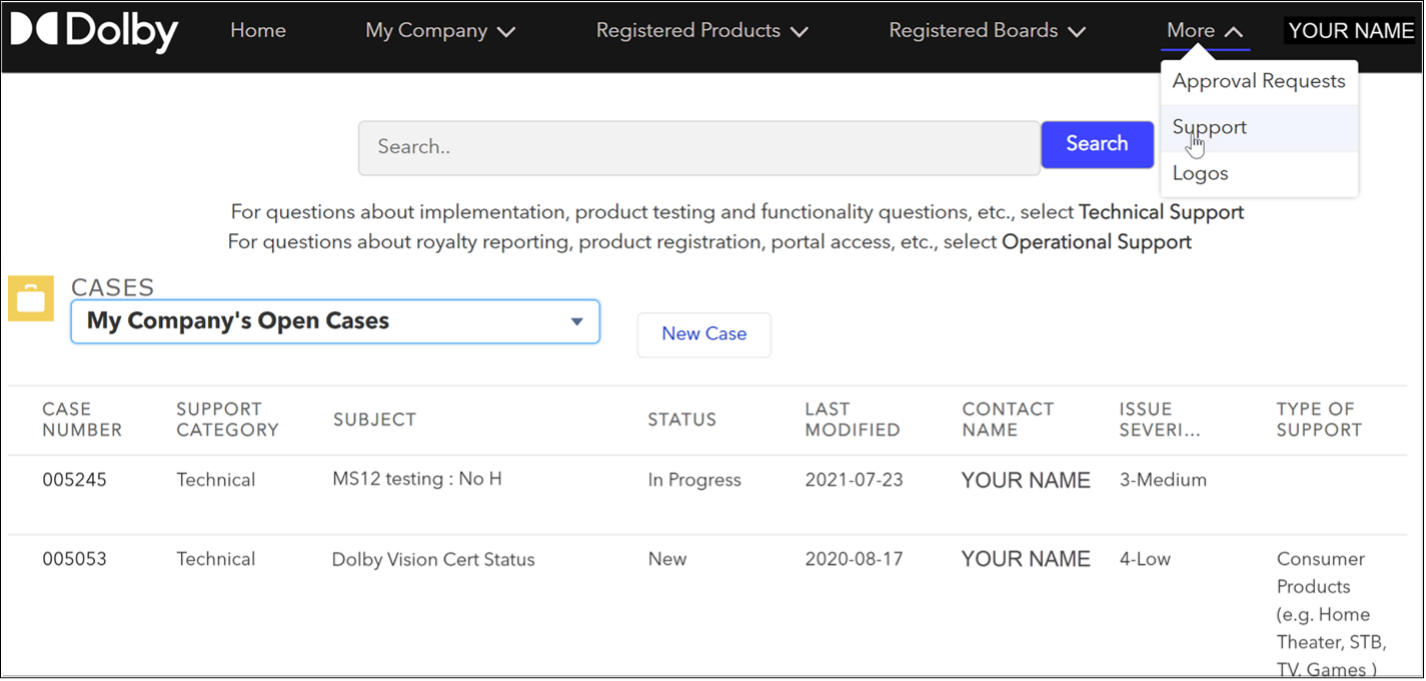
Task: Click the Status column header
Action: [x=682, y=419]
